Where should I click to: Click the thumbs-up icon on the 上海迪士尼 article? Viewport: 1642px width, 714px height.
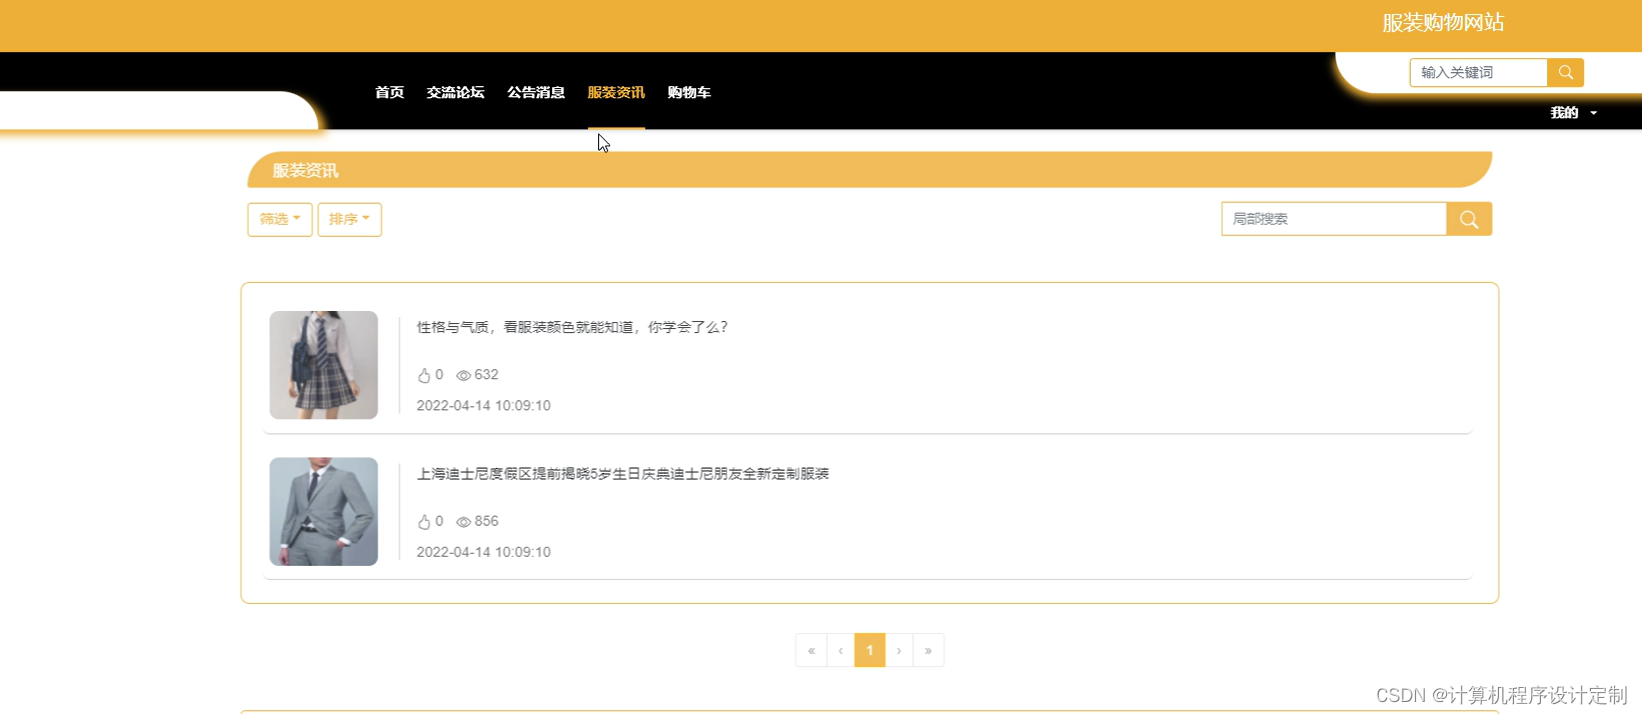(x=424, y=522)
